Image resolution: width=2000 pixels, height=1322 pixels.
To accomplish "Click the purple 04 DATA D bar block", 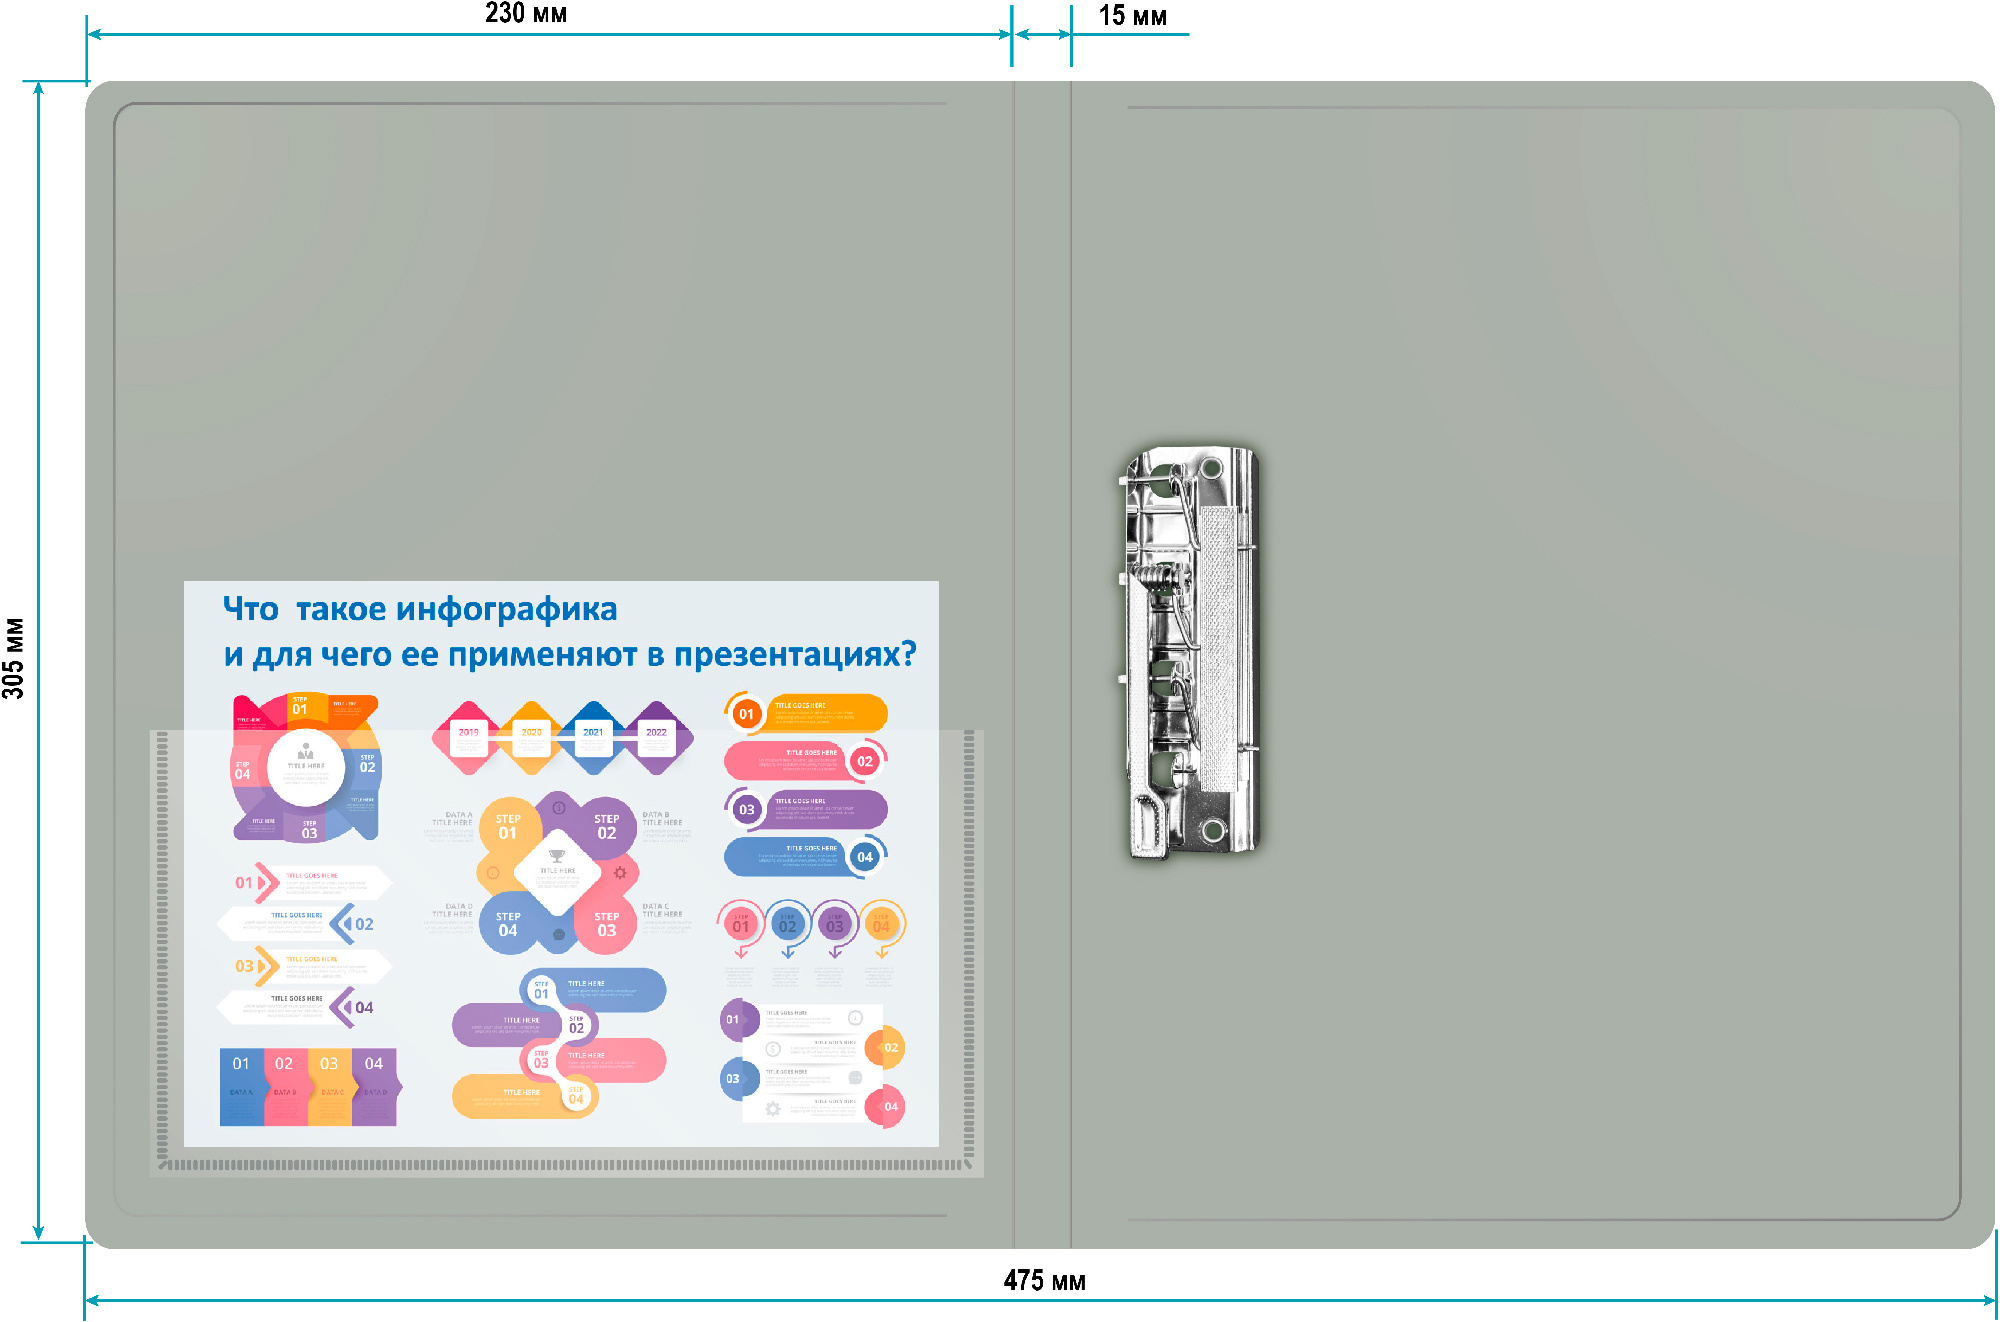I will pyautogui.click(x=375, y=1086).
